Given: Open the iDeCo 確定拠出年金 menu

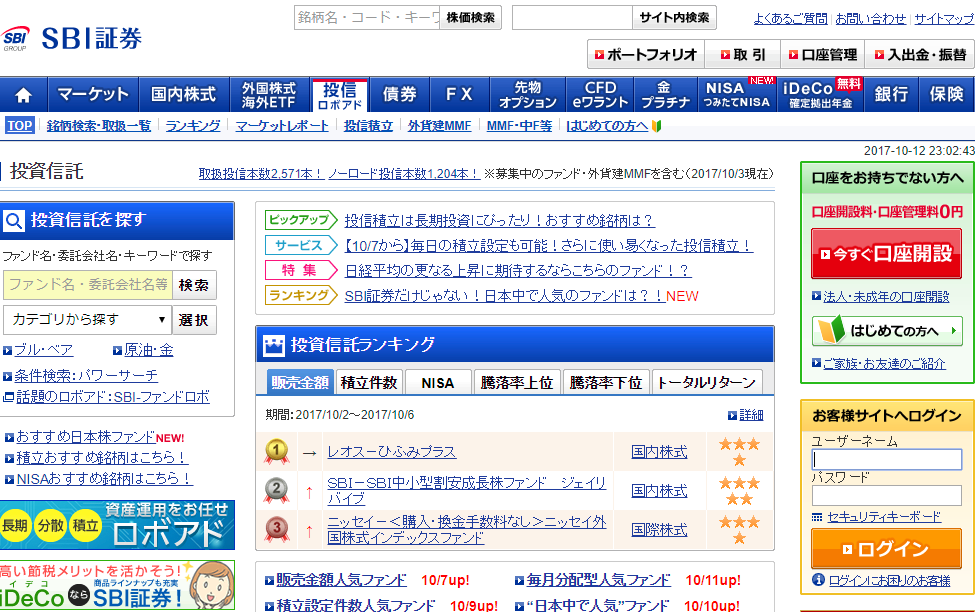Looking at the screenshot, I should coord(821,95).
